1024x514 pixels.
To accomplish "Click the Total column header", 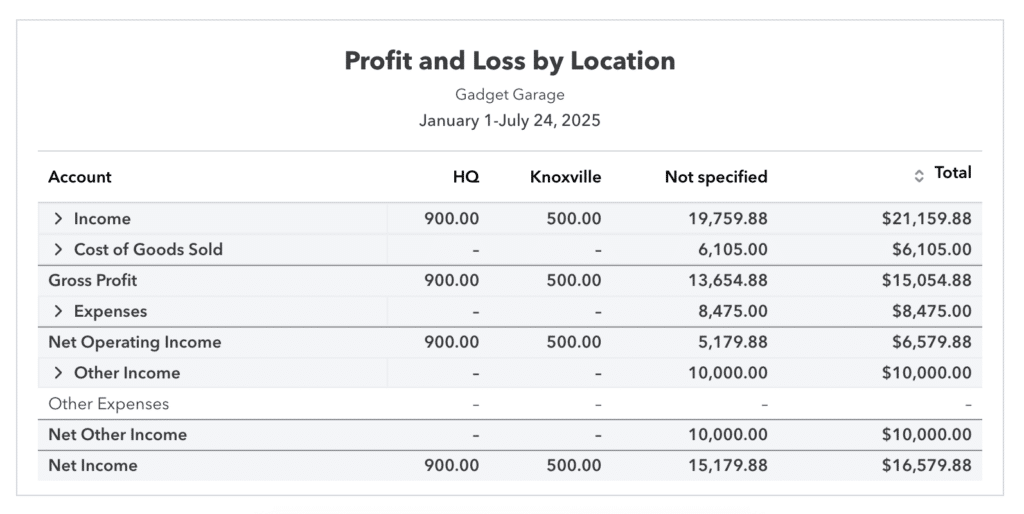I will [953, 173].
